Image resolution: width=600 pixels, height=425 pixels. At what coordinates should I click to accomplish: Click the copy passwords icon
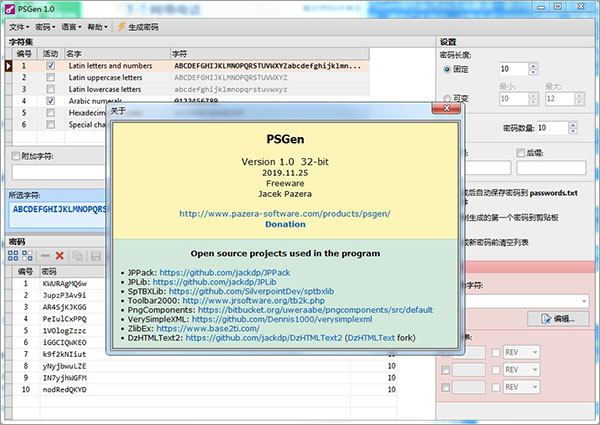pos(78,256)
